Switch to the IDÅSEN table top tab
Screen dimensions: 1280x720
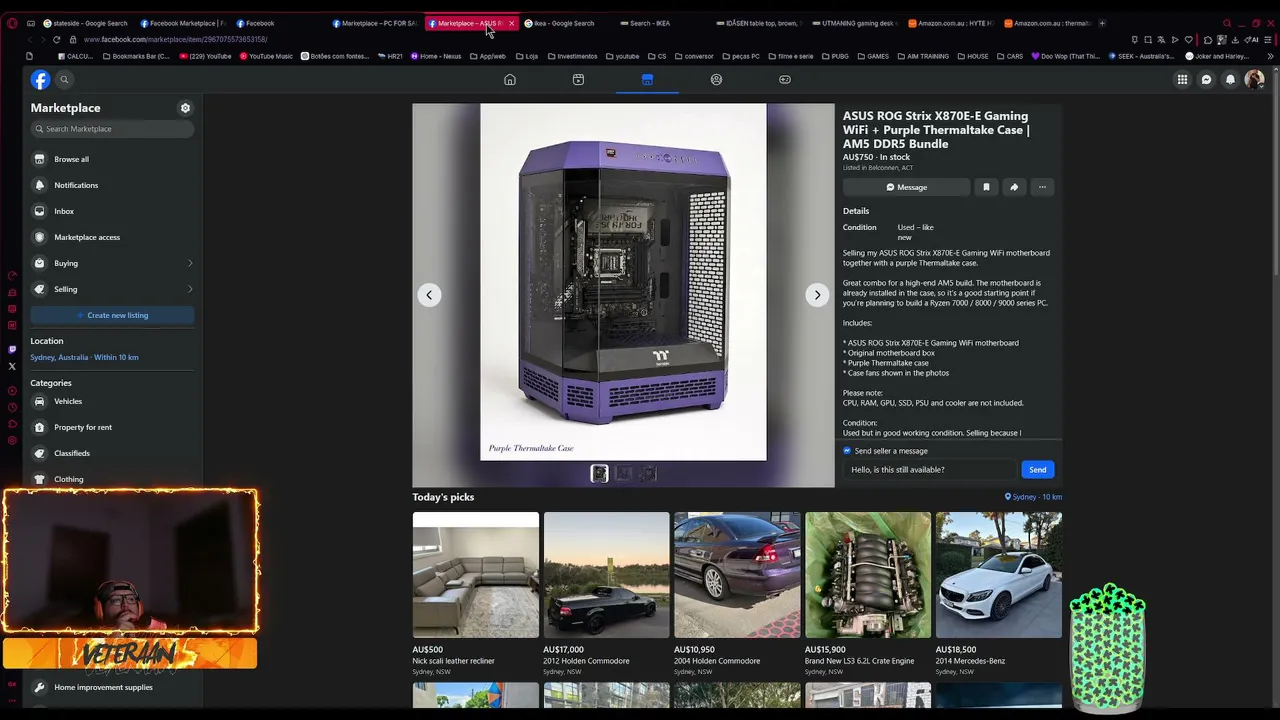[759, 23]
